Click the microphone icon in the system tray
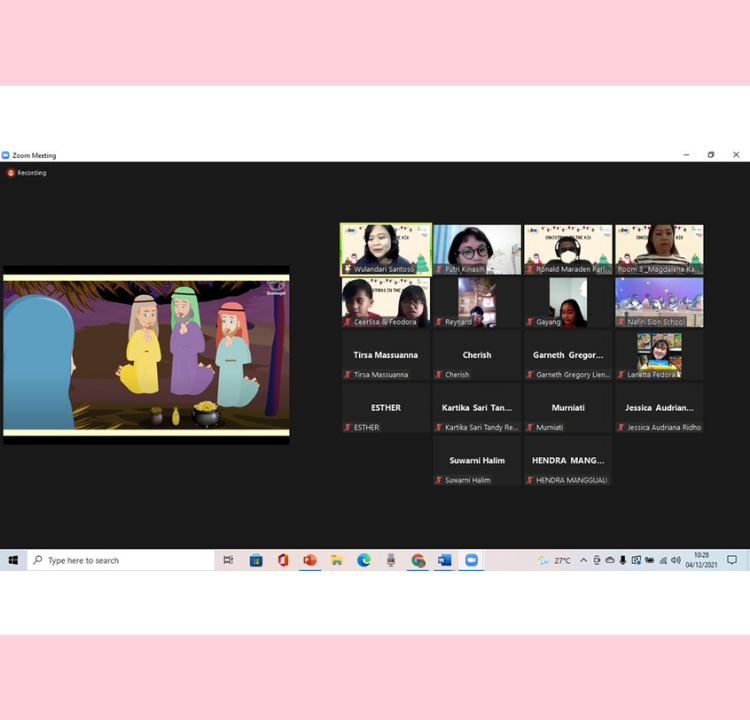Image resolution: width=750 pixels, height=720 pixels. tap(622, 560)
